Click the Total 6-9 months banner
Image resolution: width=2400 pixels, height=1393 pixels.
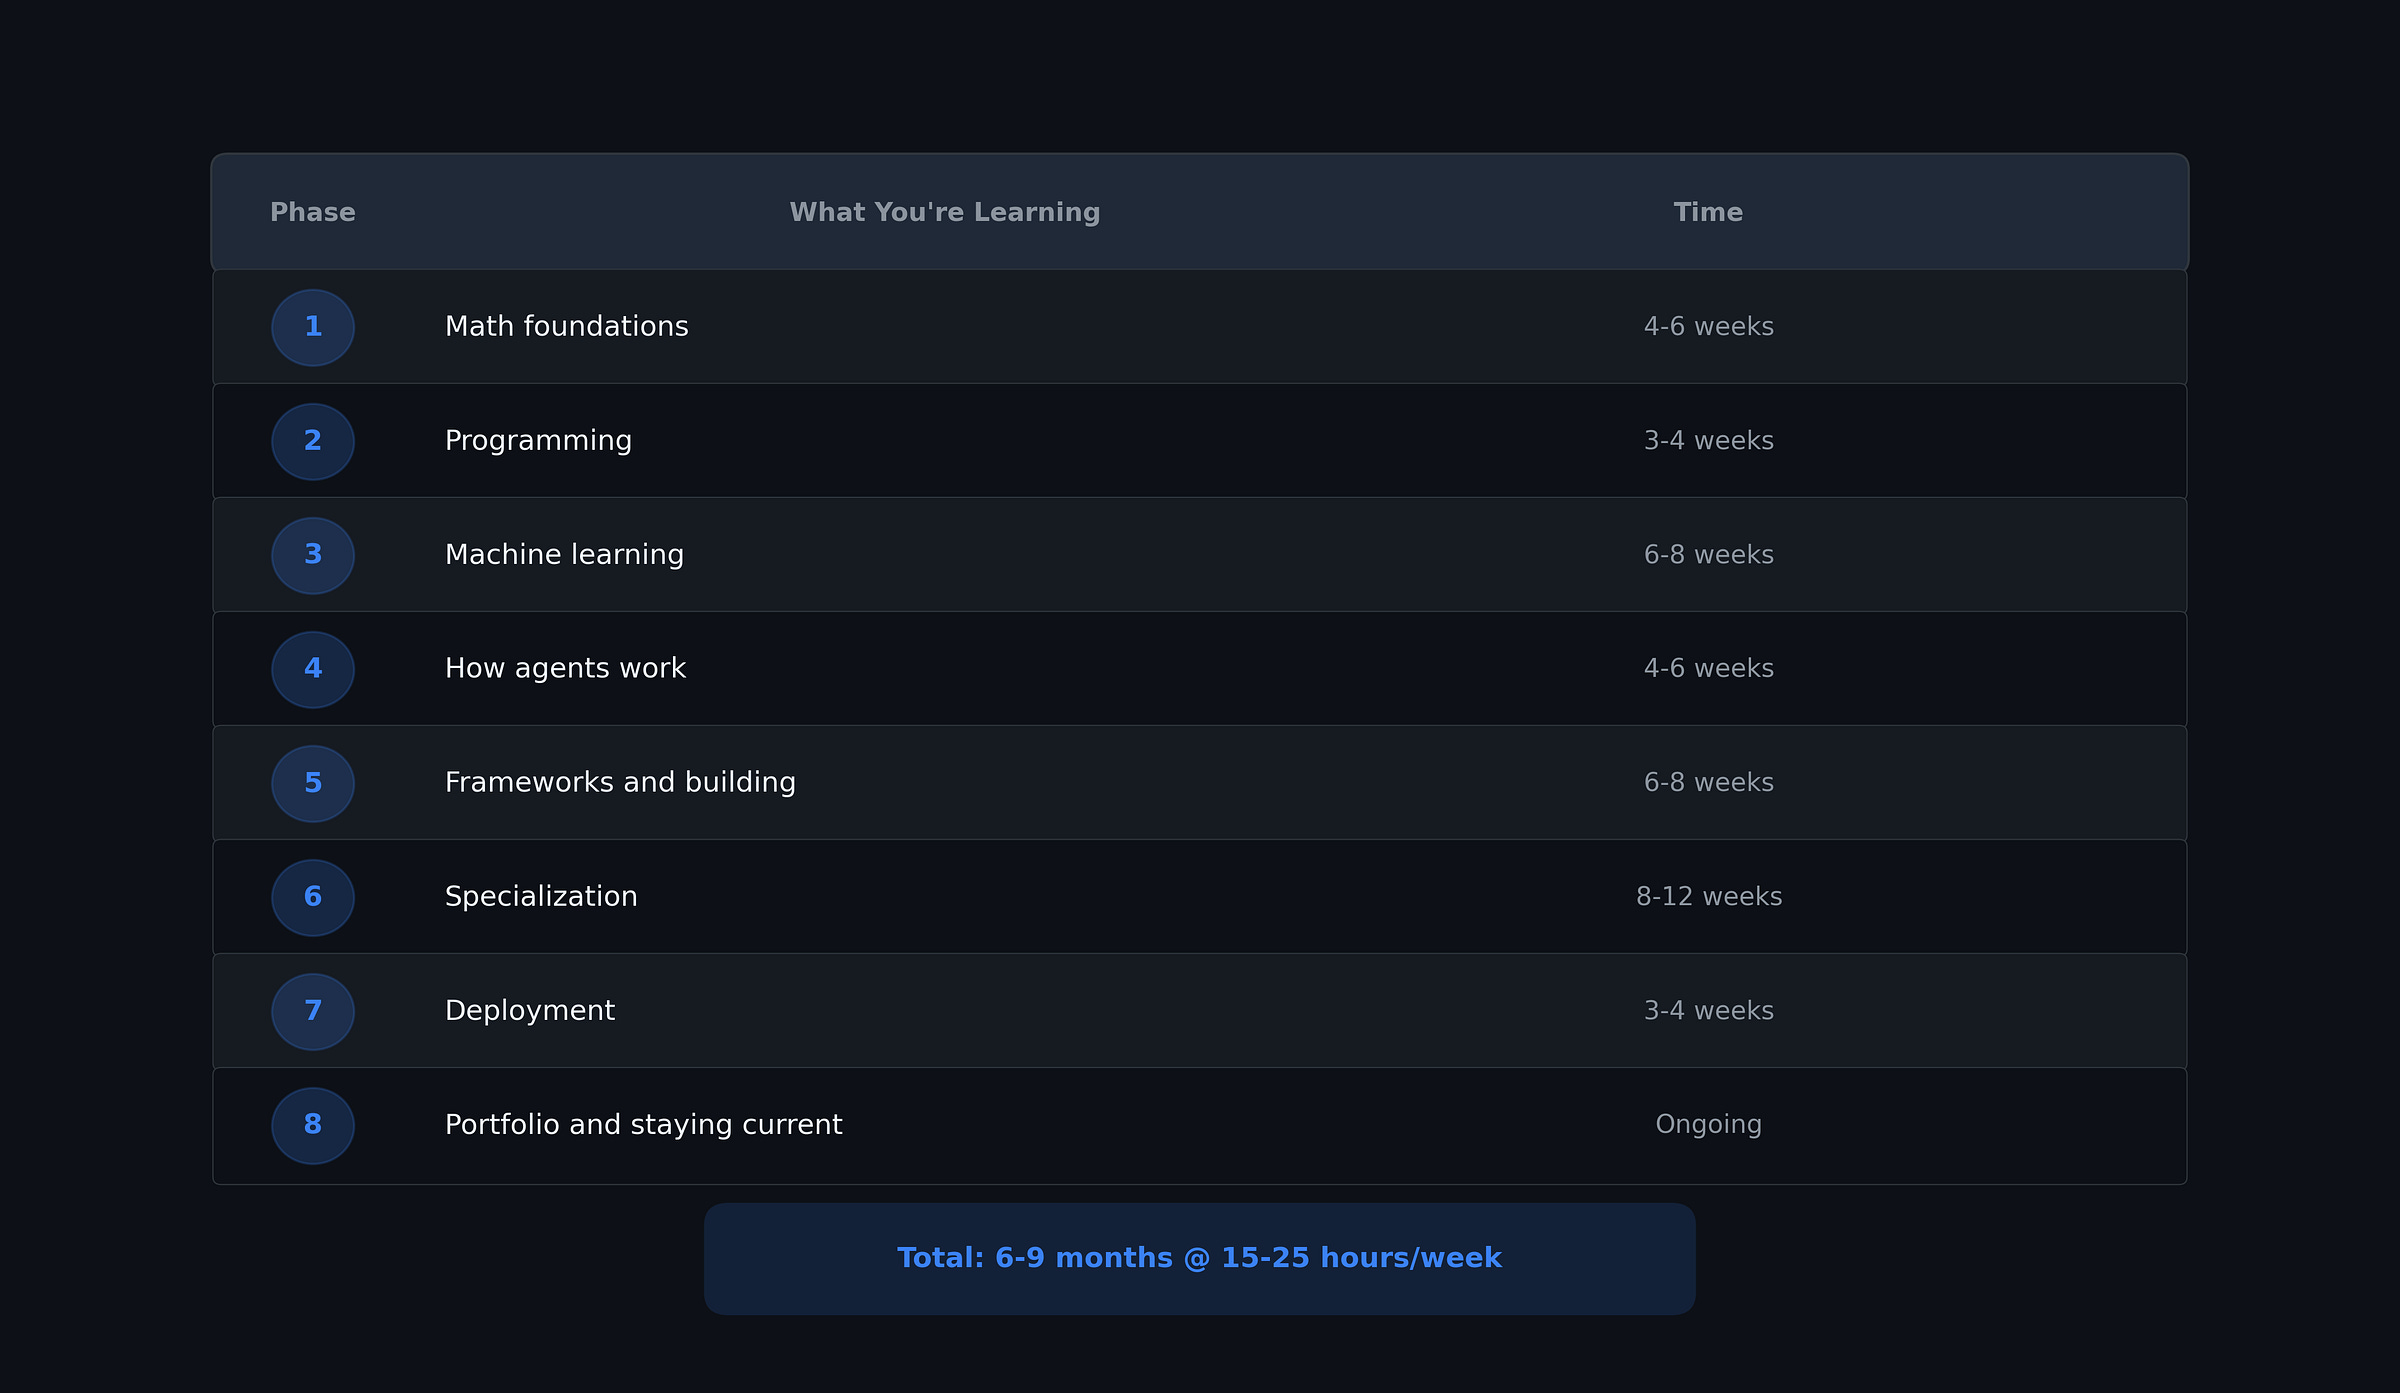pos(1199,1258)
